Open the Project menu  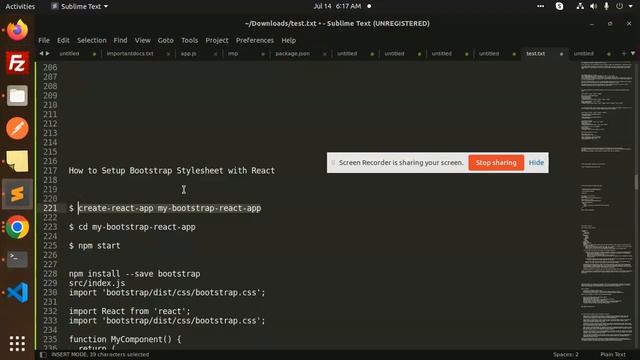[x=217, y=40]
